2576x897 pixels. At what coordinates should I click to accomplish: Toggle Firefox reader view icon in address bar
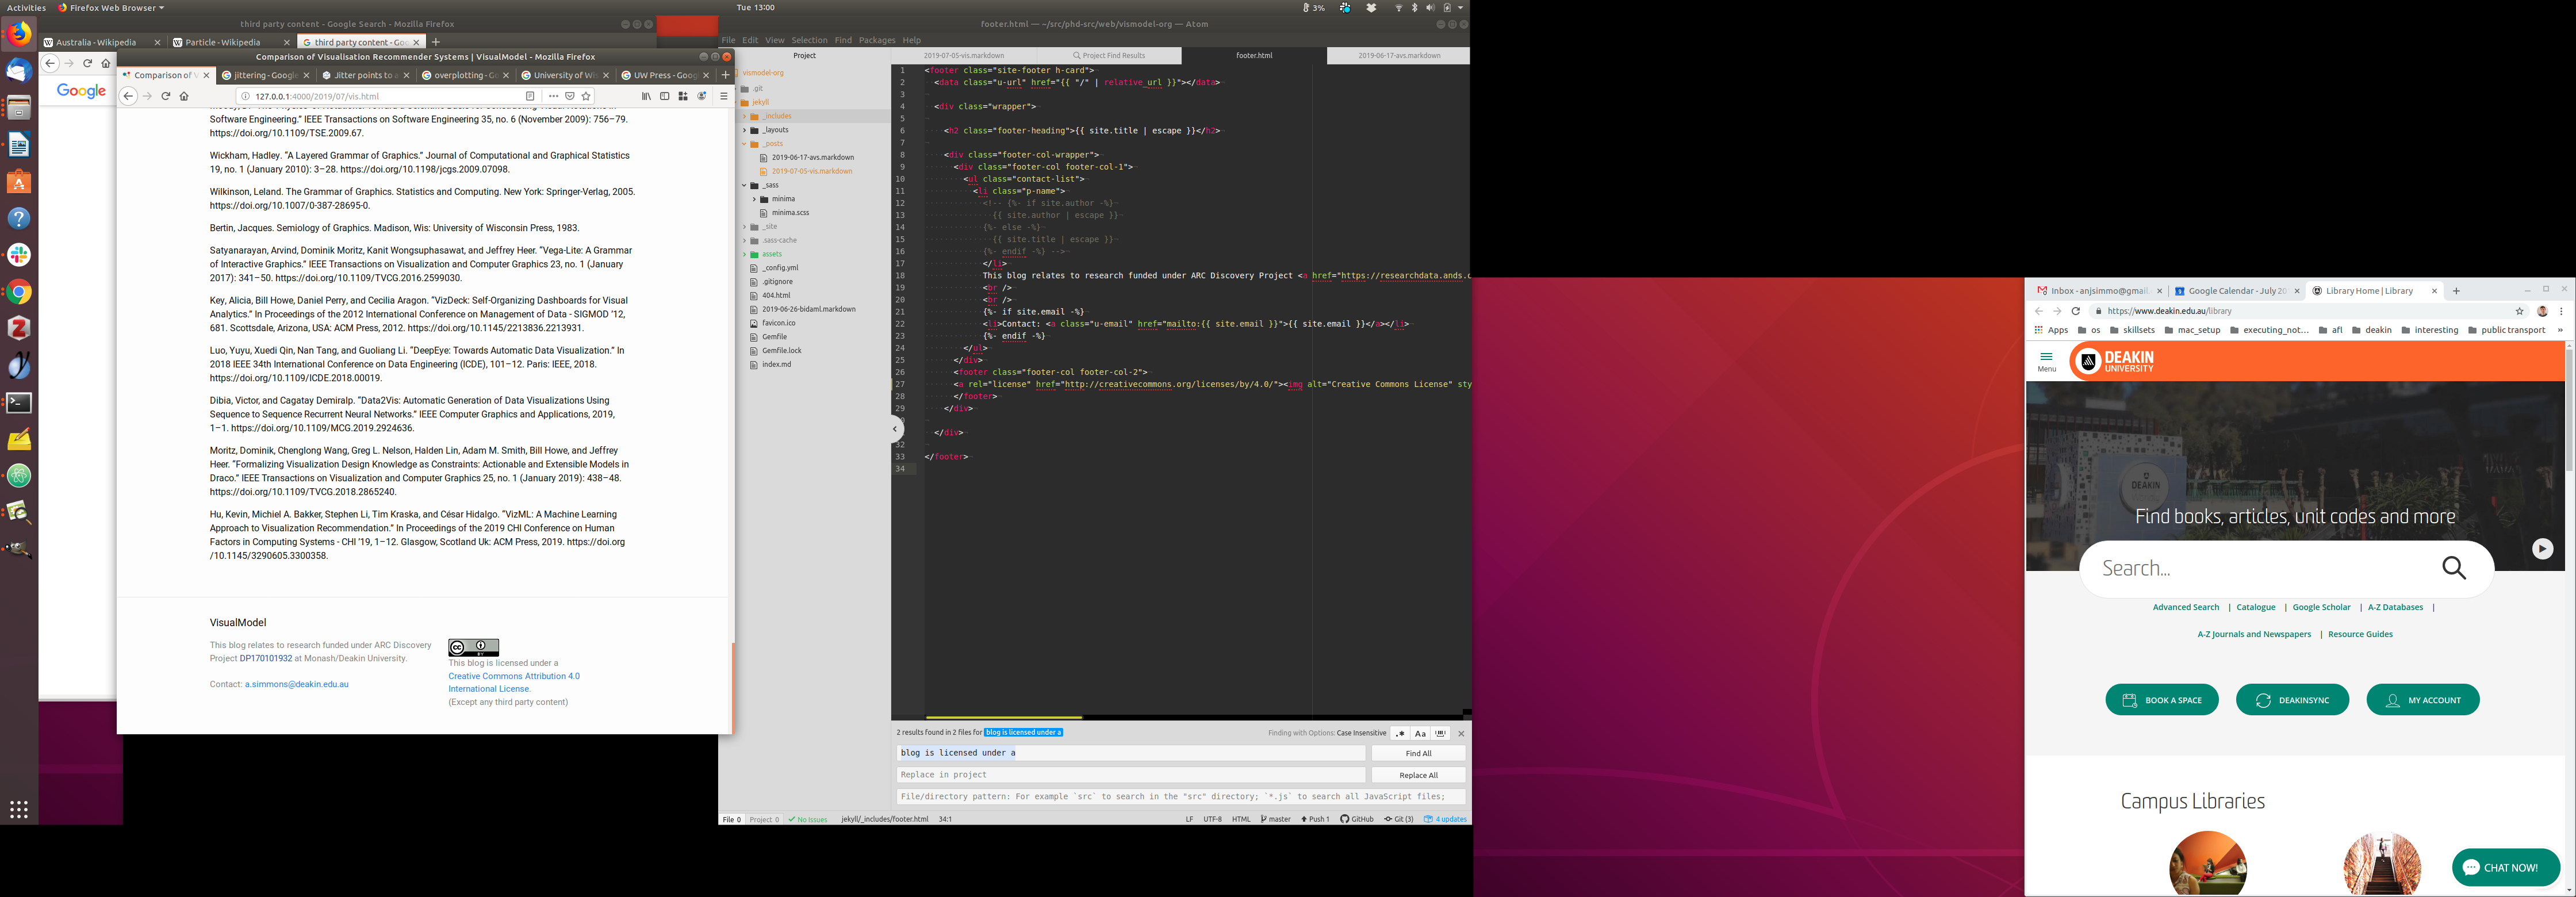click(x=530, y=96)
